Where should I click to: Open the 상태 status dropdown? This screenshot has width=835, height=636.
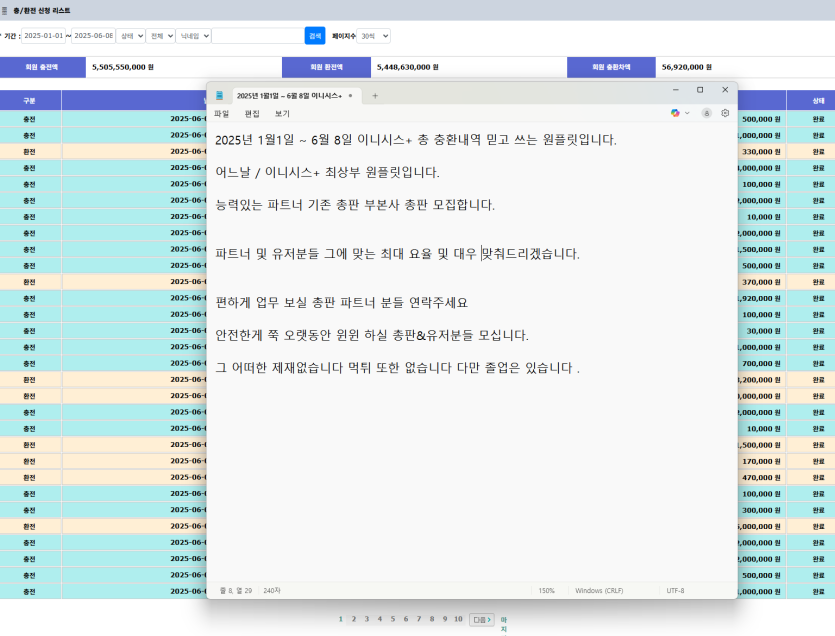pos(130,36)
